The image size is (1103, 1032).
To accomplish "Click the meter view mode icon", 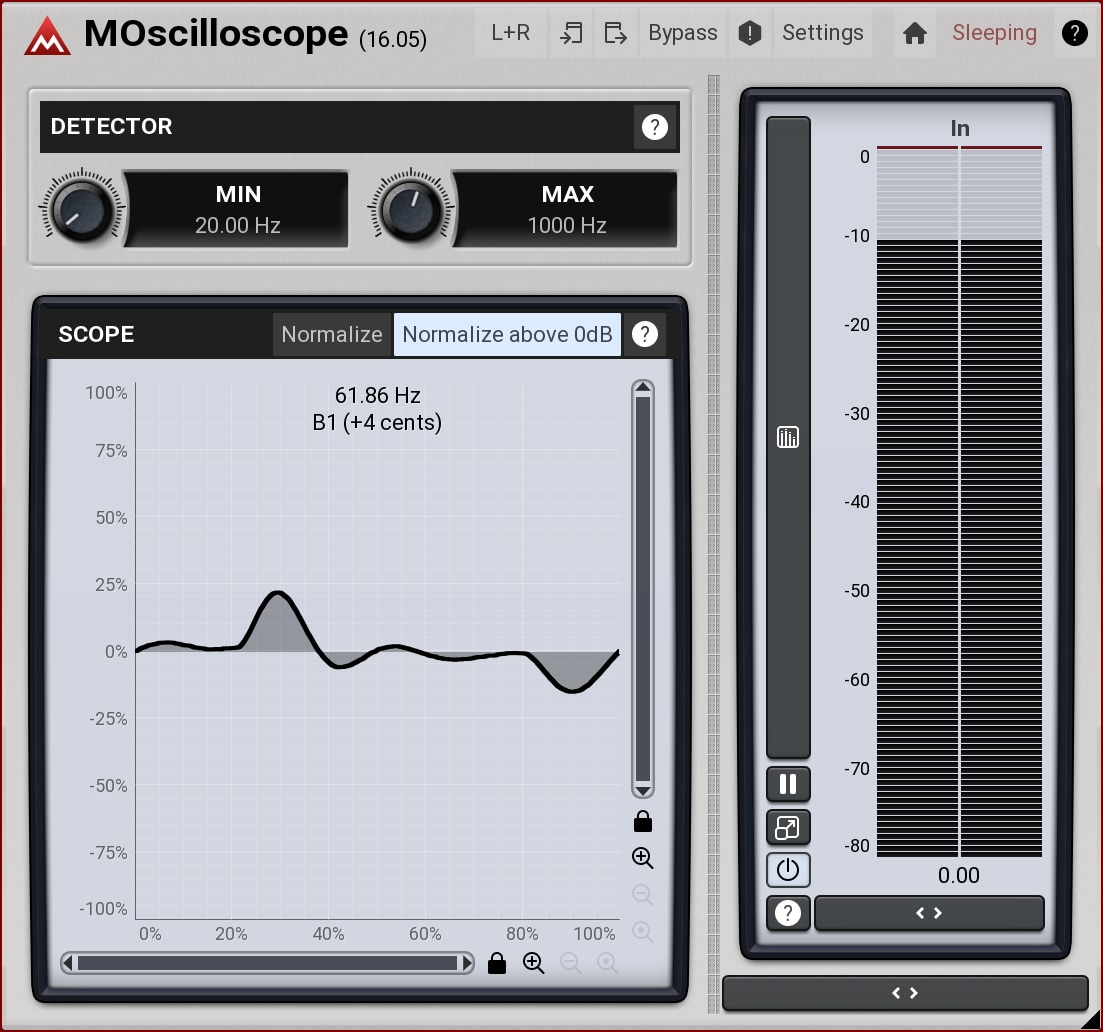I will coord(788,437).
